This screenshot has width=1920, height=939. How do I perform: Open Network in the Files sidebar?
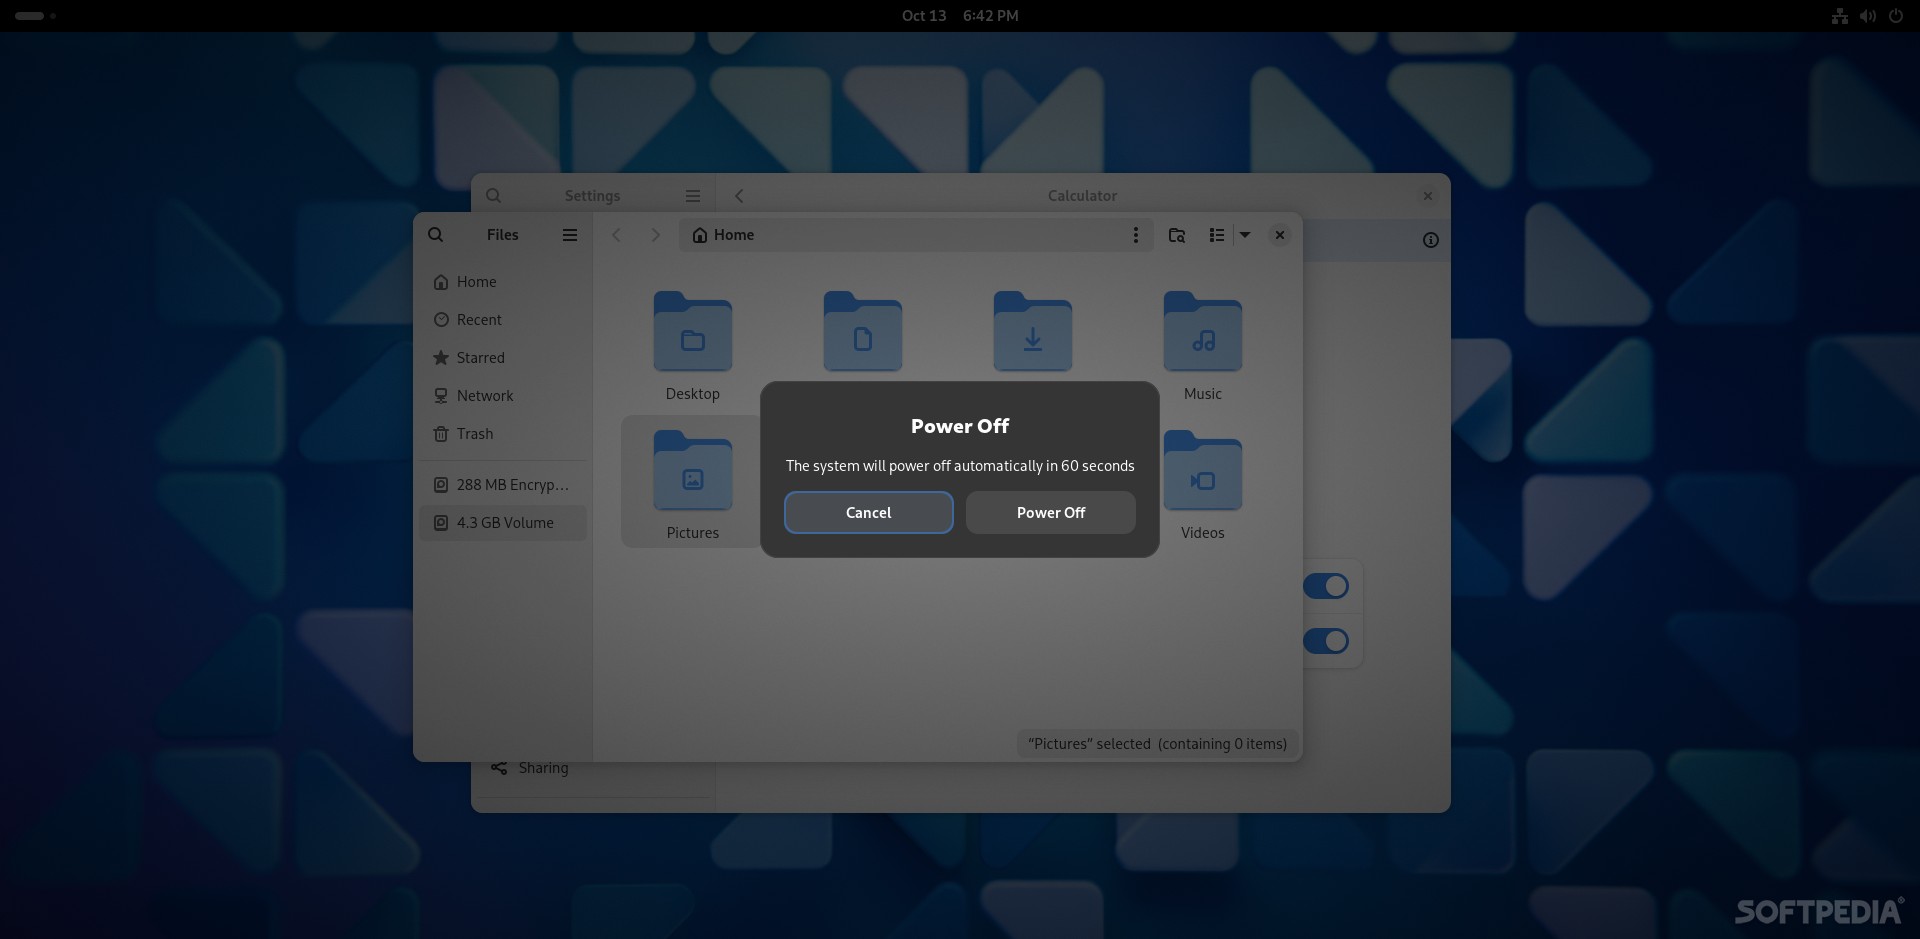click(x=503, y=396)
